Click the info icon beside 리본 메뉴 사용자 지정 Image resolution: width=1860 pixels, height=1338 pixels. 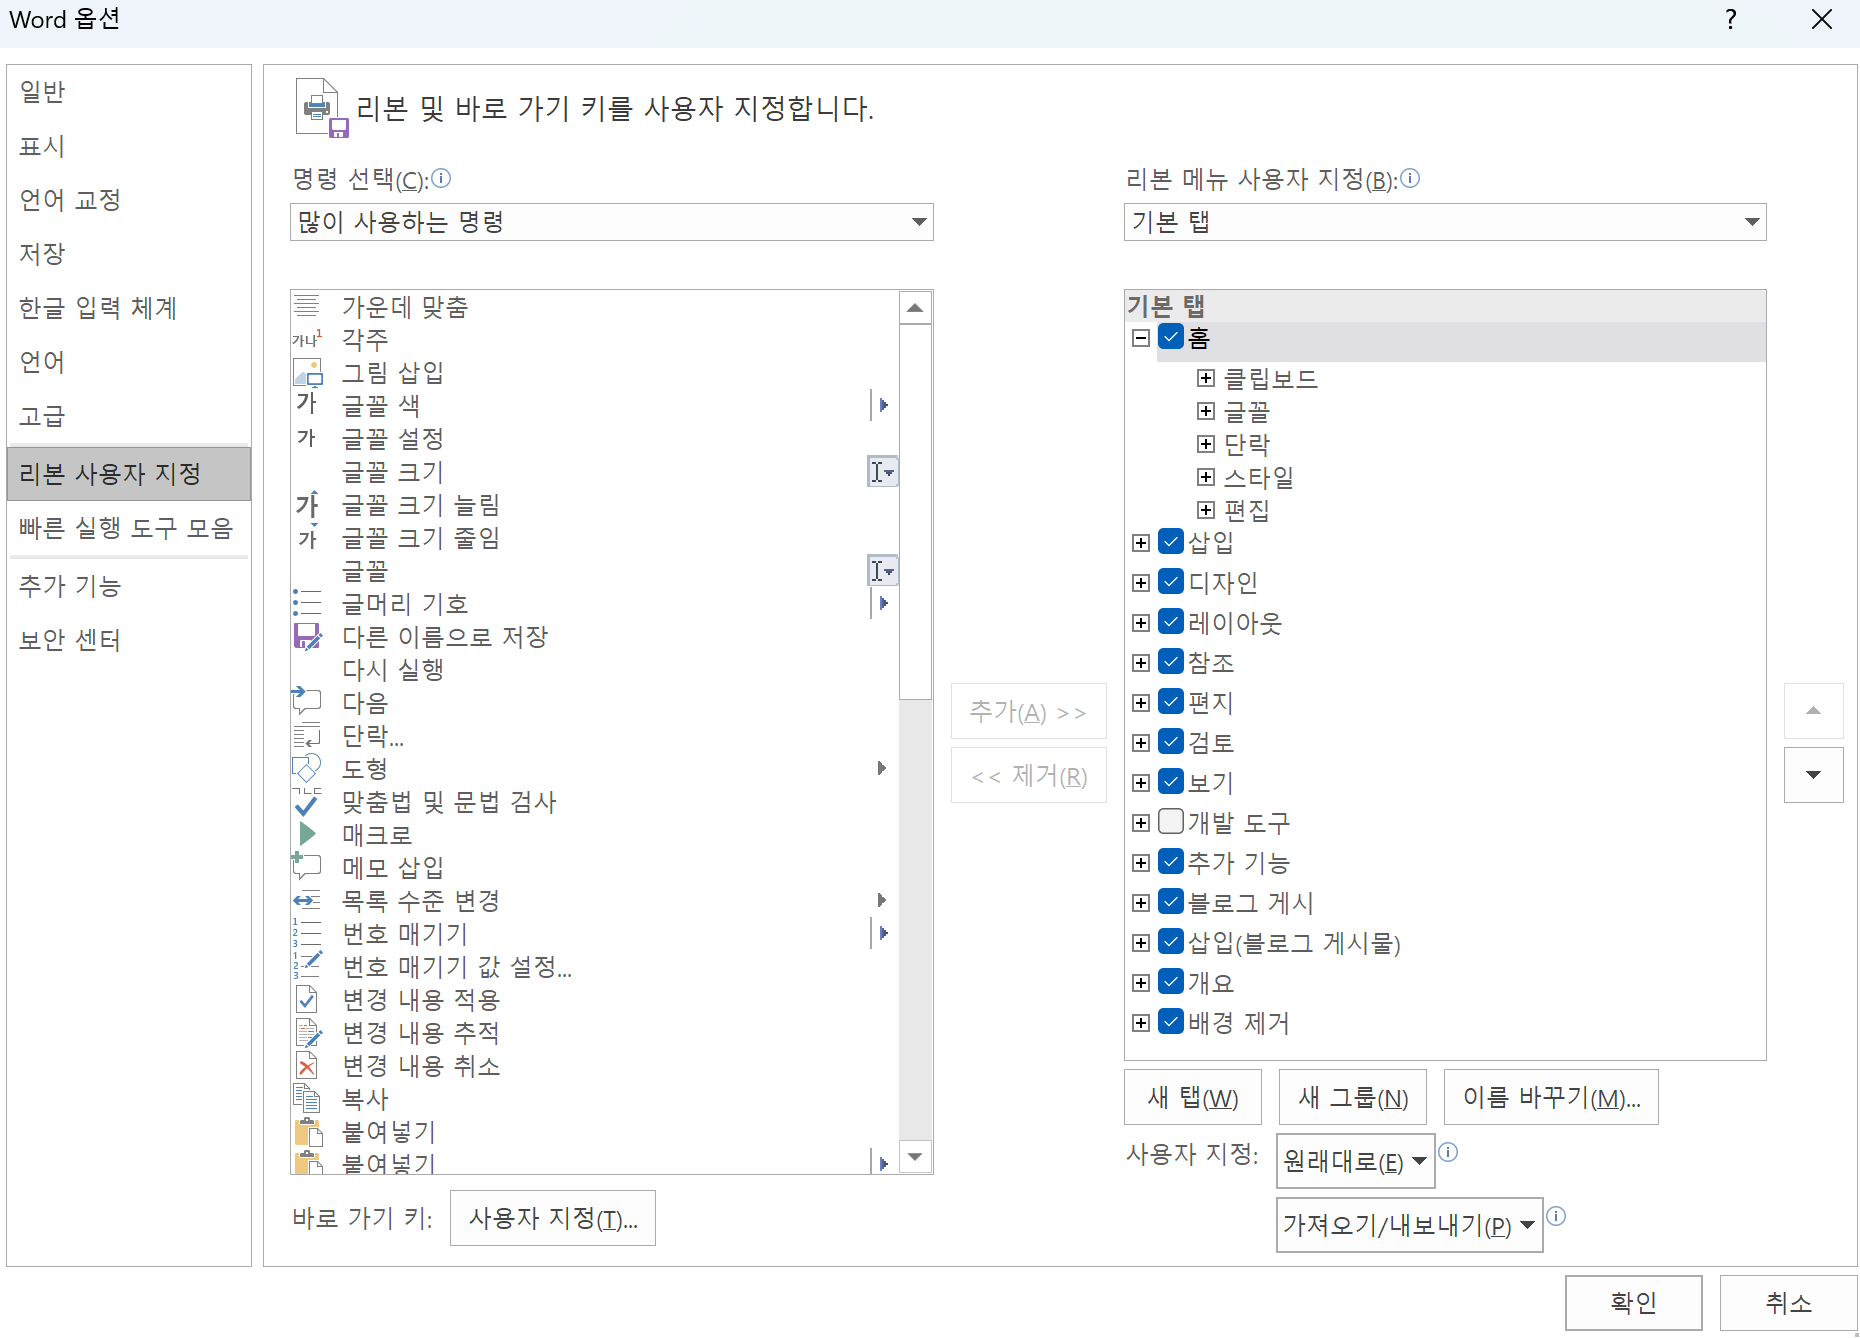tap(1410, 178)
